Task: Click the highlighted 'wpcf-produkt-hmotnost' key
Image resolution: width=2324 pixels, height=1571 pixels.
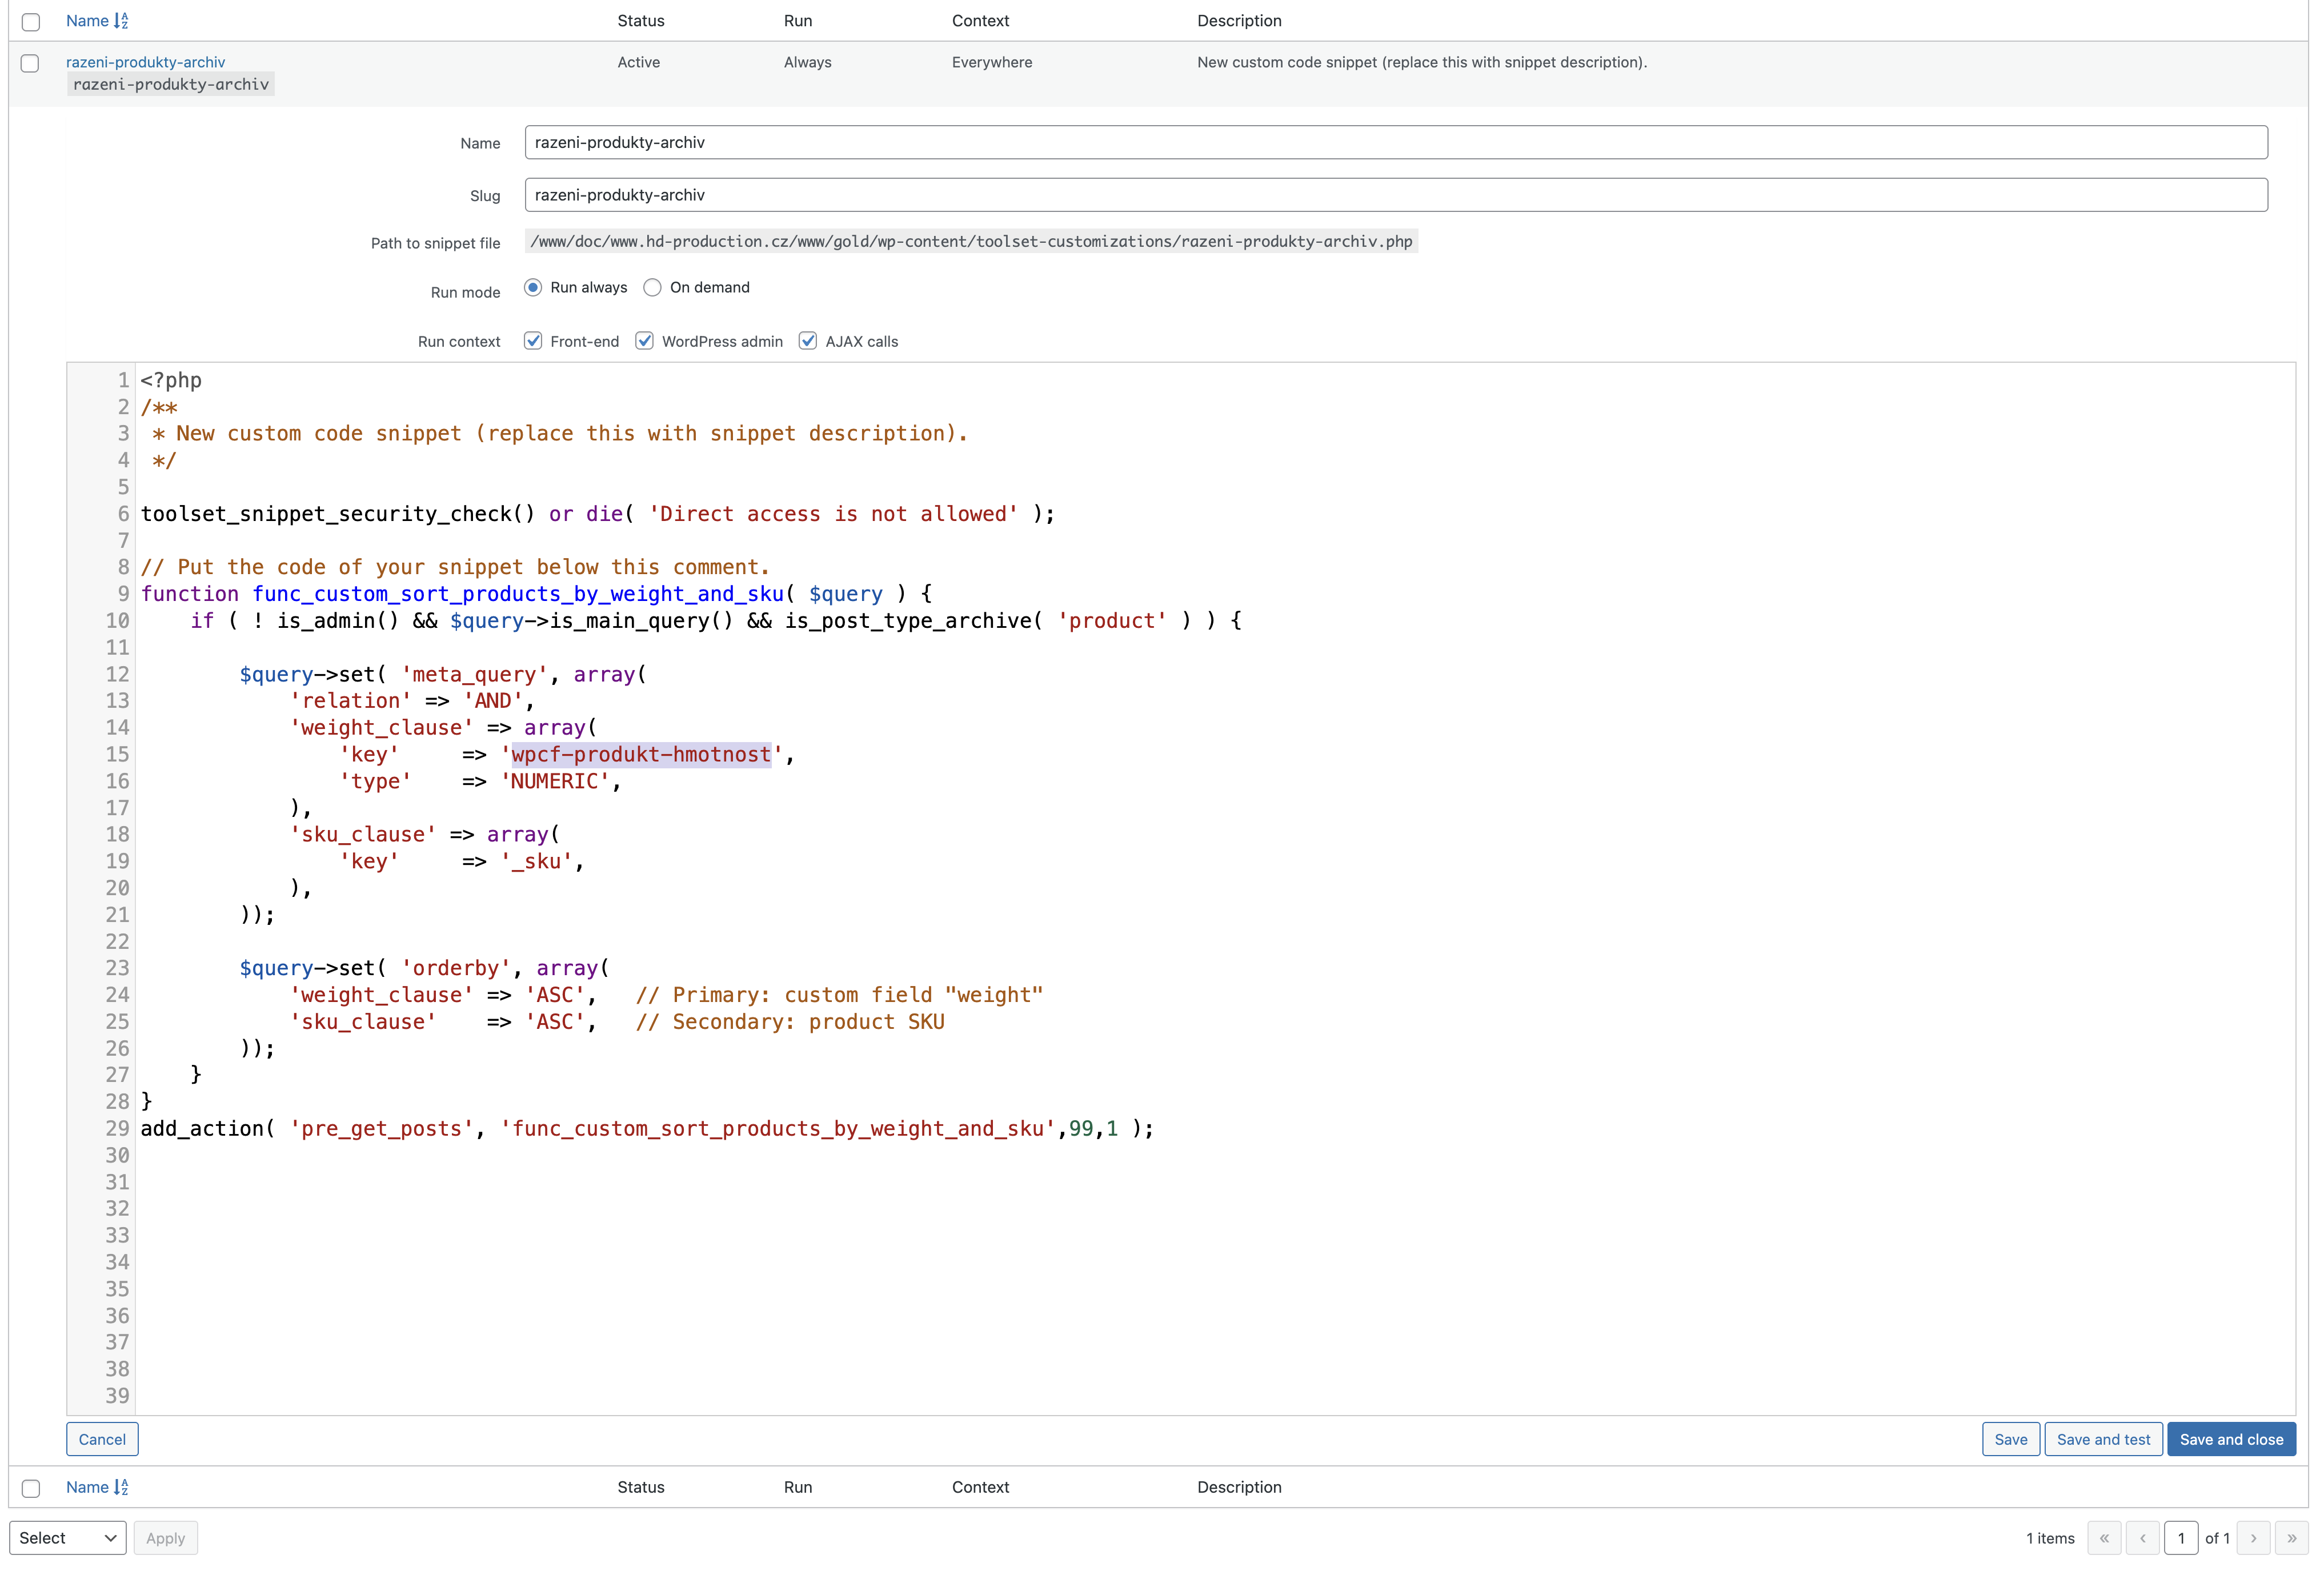Action: (x=641, y=754)
